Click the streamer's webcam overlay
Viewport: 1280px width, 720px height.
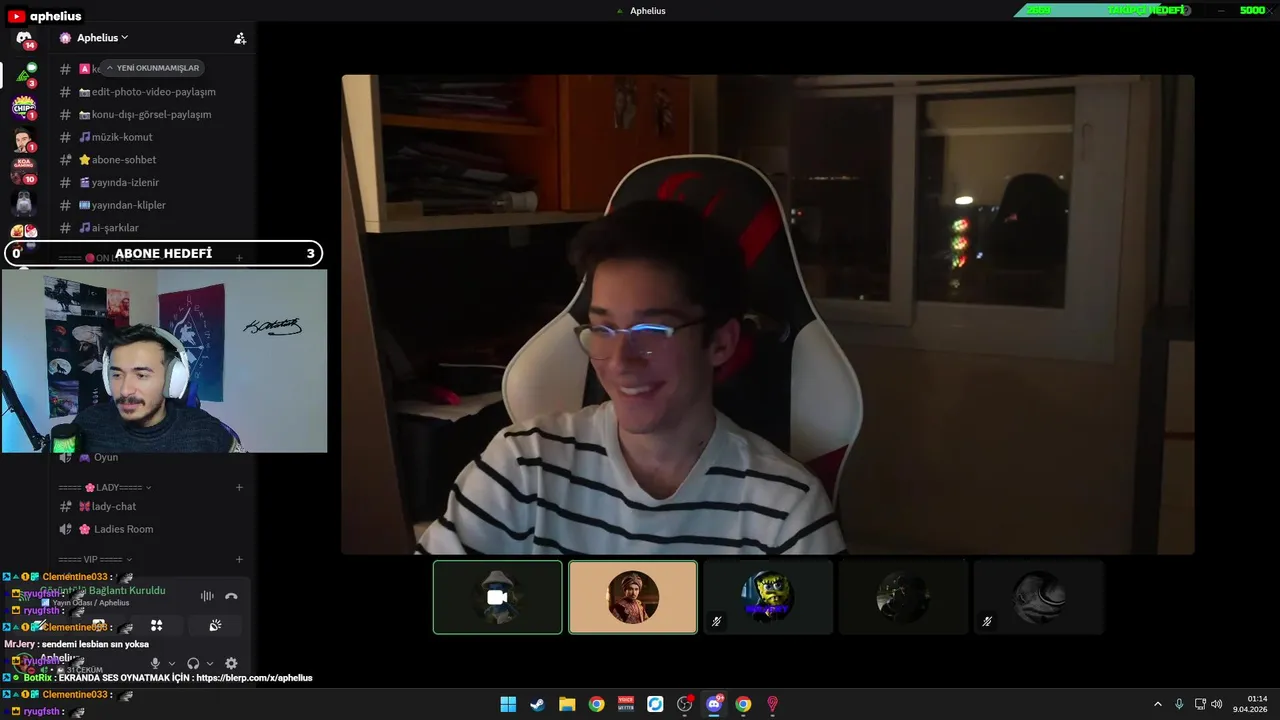tap(164, 361)
